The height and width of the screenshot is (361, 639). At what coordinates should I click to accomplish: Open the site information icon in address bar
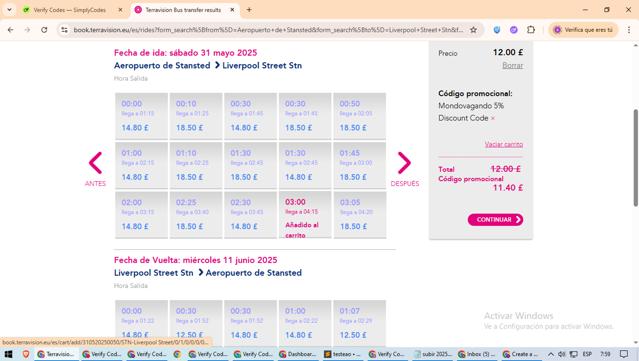64,30
